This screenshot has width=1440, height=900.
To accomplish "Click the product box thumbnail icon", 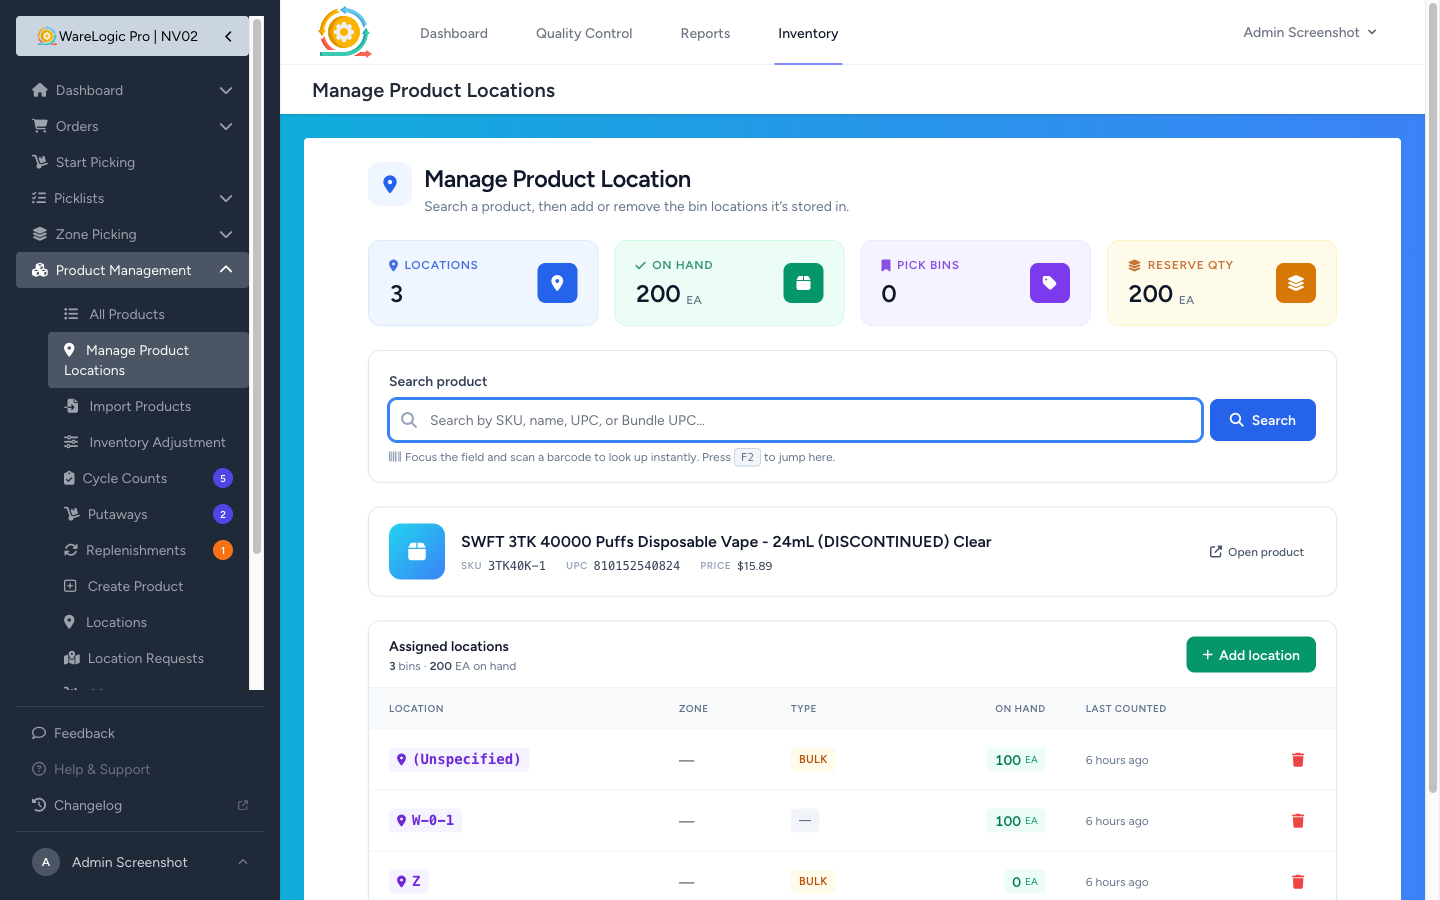I will (x=417, y=552).
